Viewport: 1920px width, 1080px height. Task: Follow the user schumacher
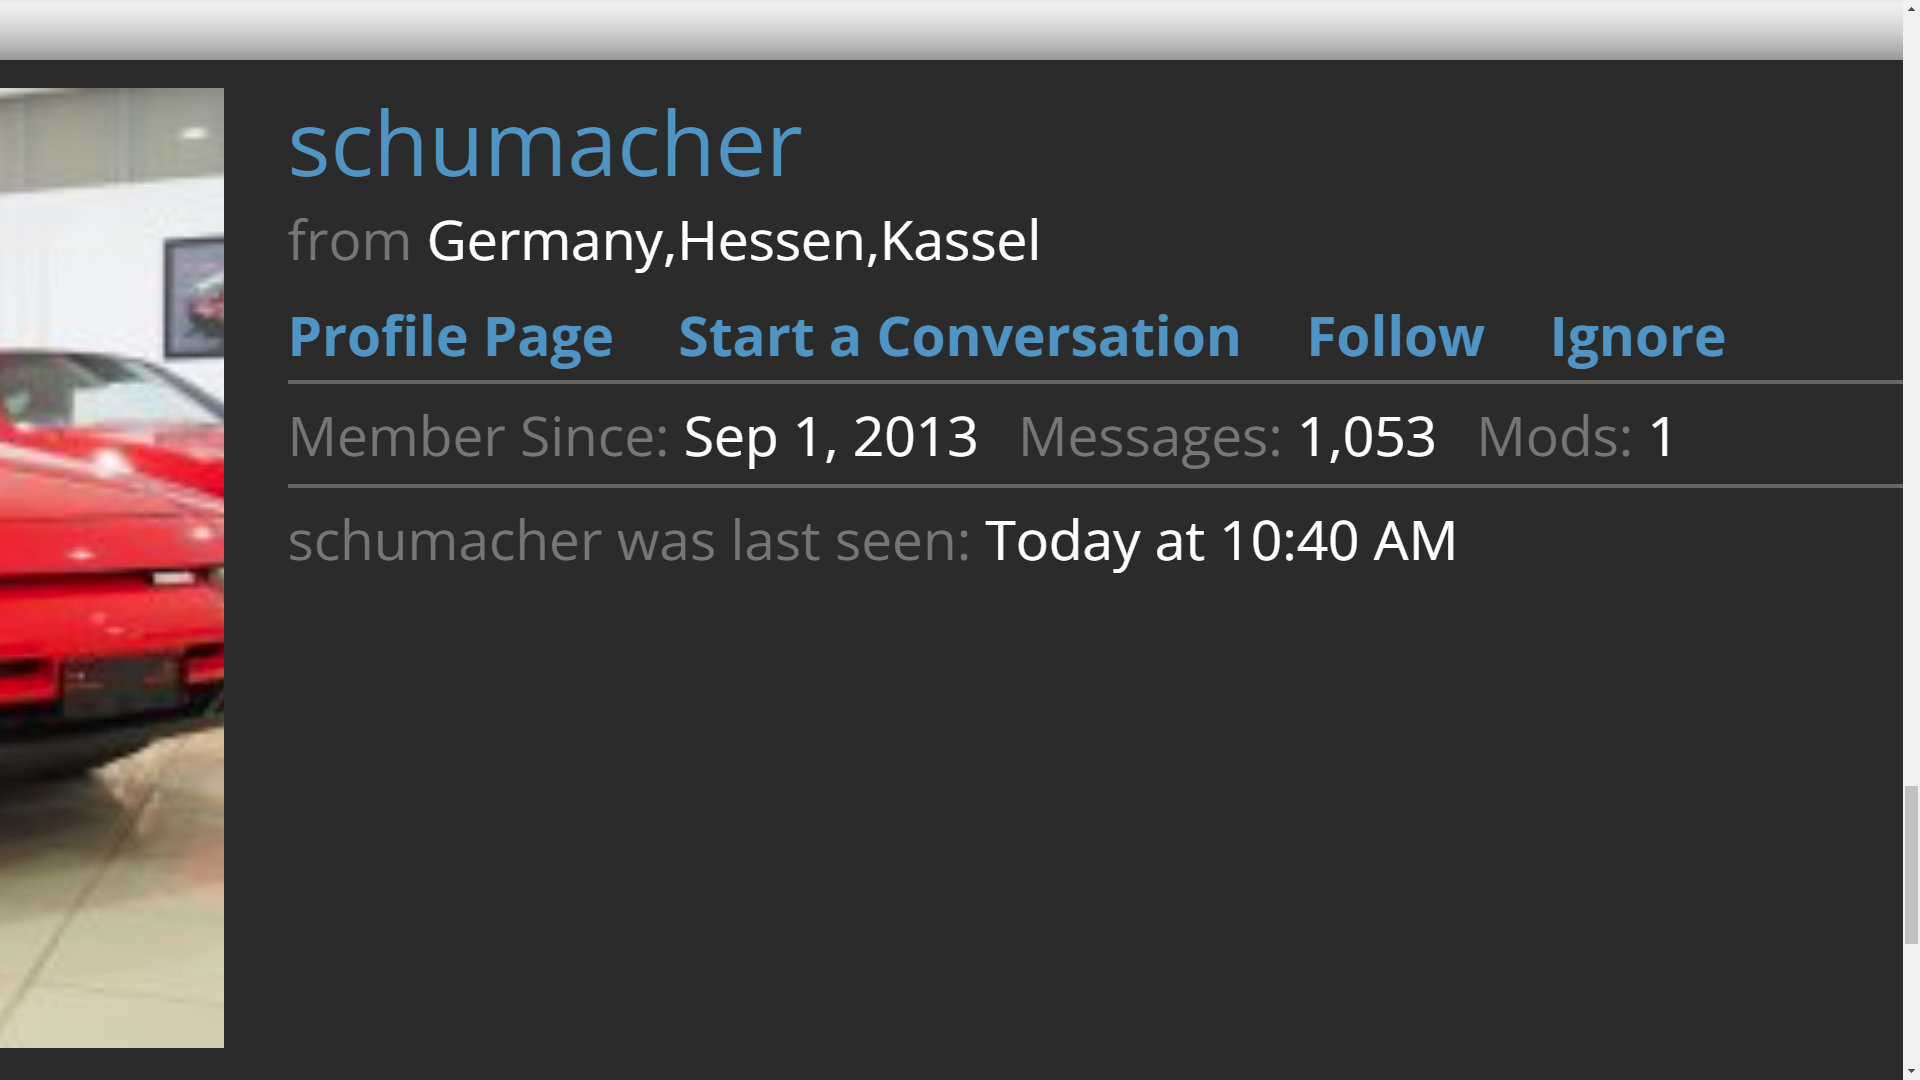pyautogui.click(x=1395, y=336)
